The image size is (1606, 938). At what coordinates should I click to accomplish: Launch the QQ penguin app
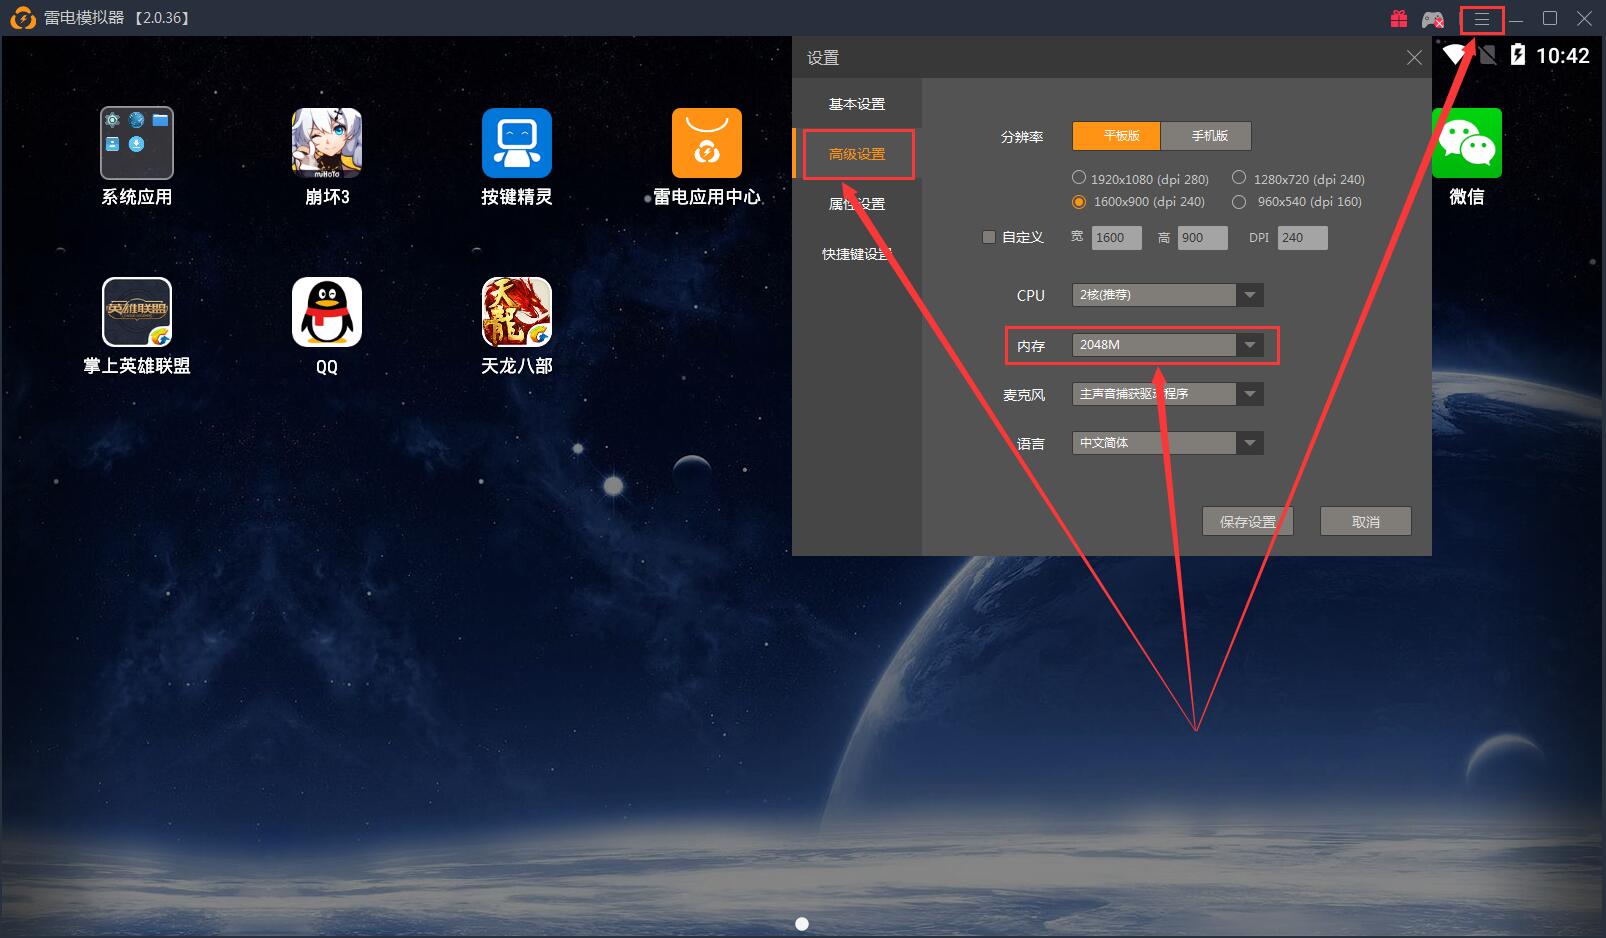[x=326, y=313]
